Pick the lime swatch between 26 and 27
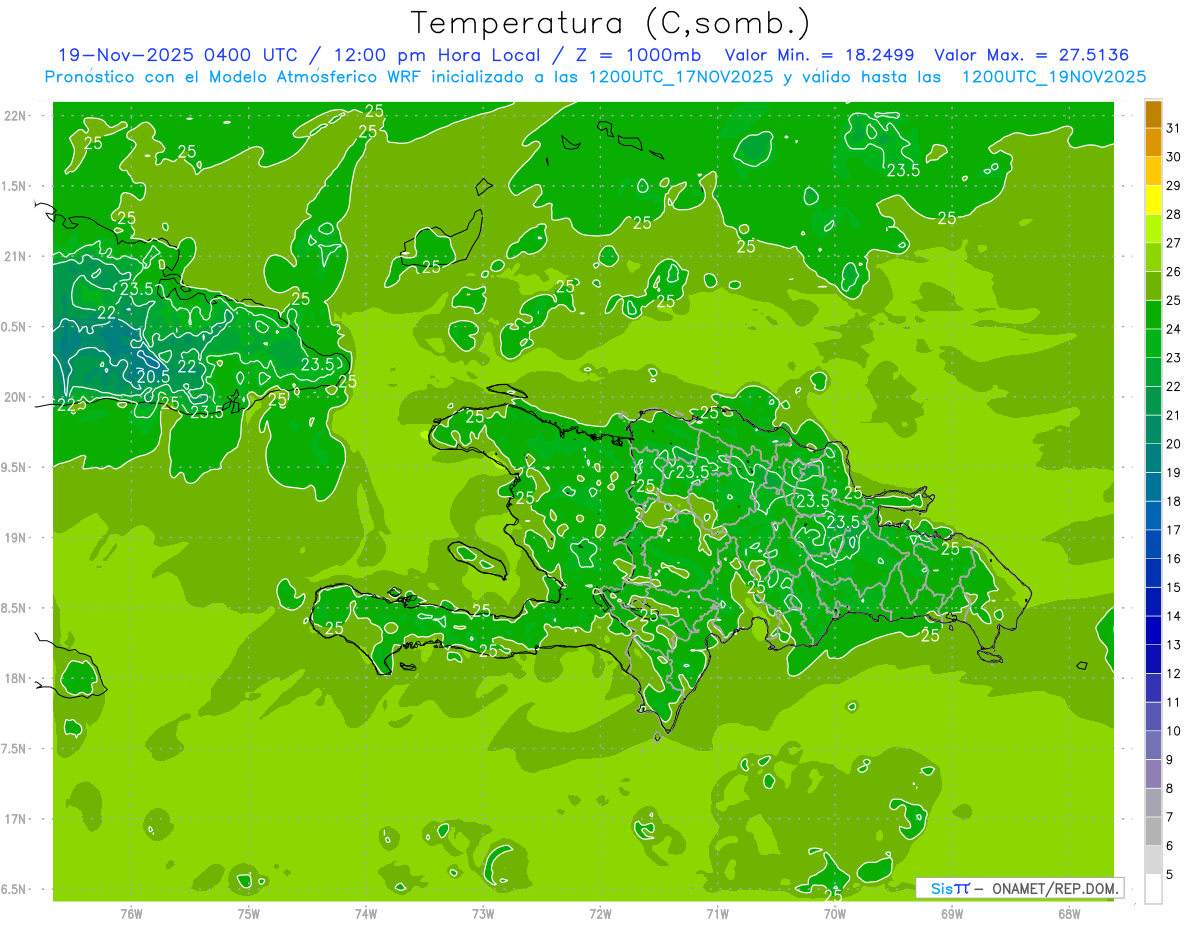This screenshot has width=1200, height=927. [1153, 257]
